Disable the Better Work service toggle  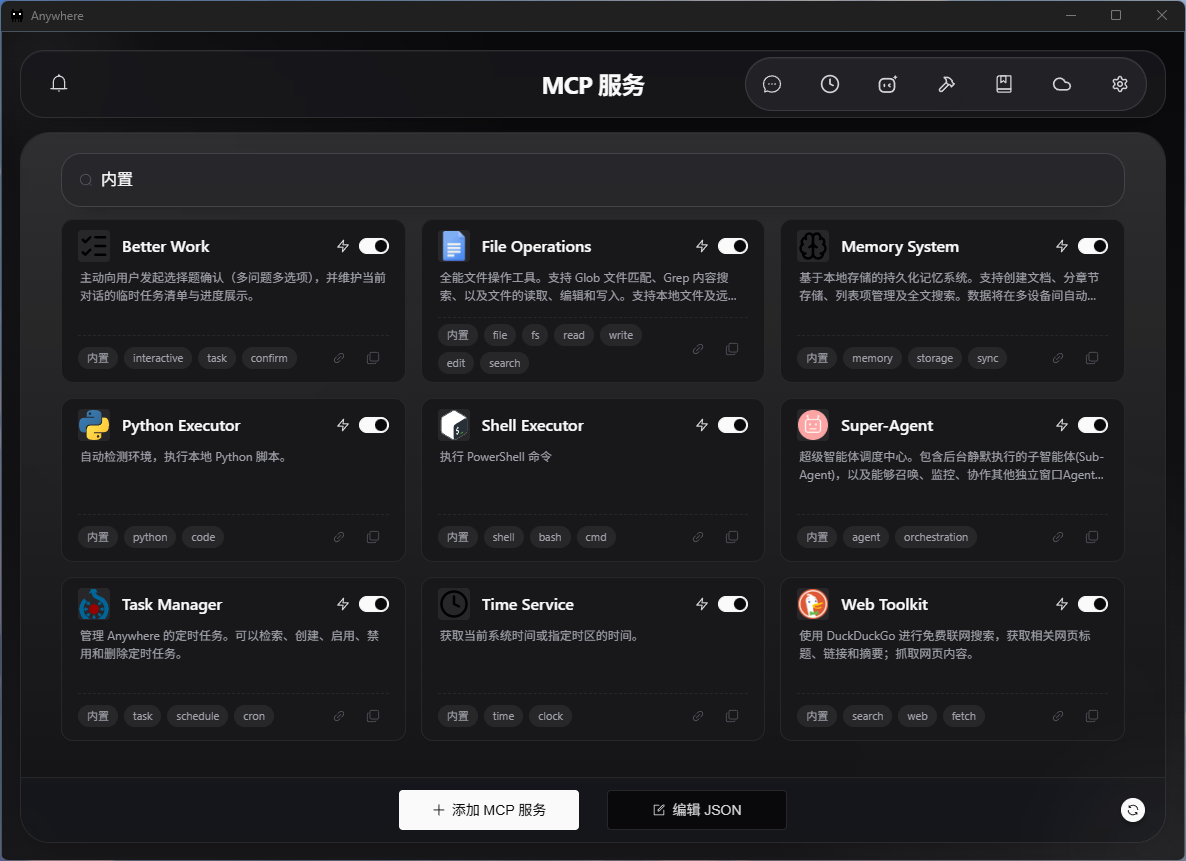point(374,246)
